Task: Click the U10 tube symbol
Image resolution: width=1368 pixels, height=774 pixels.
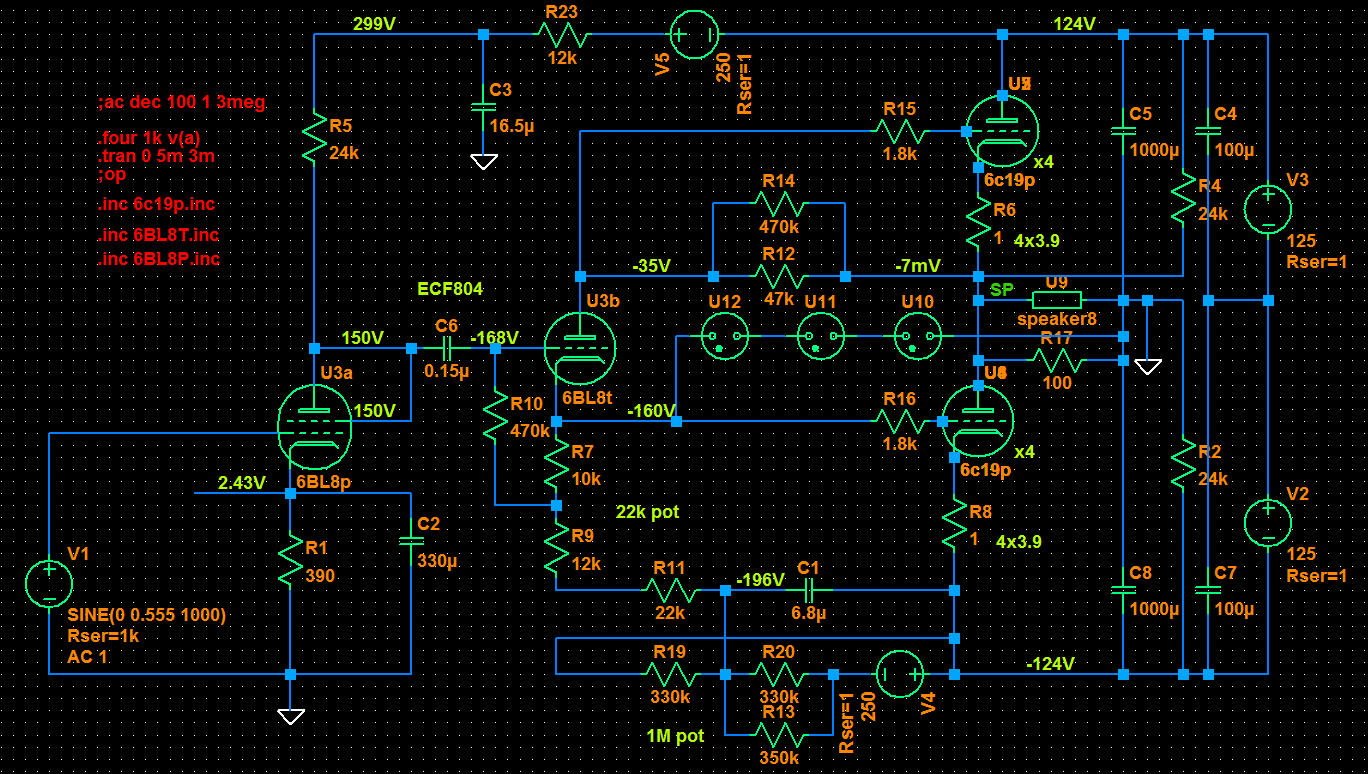Action: tap(917, 336)
